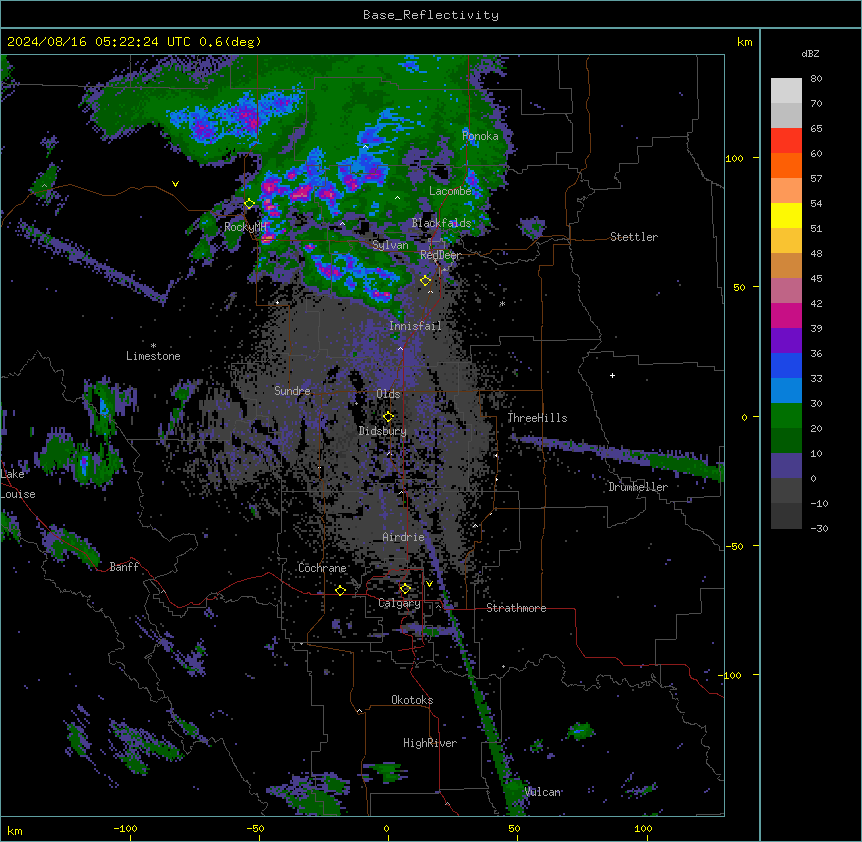Click the km unit label at top right
Image resolution: width=862 pixels, height=842 pixels.
coord(744,42)
